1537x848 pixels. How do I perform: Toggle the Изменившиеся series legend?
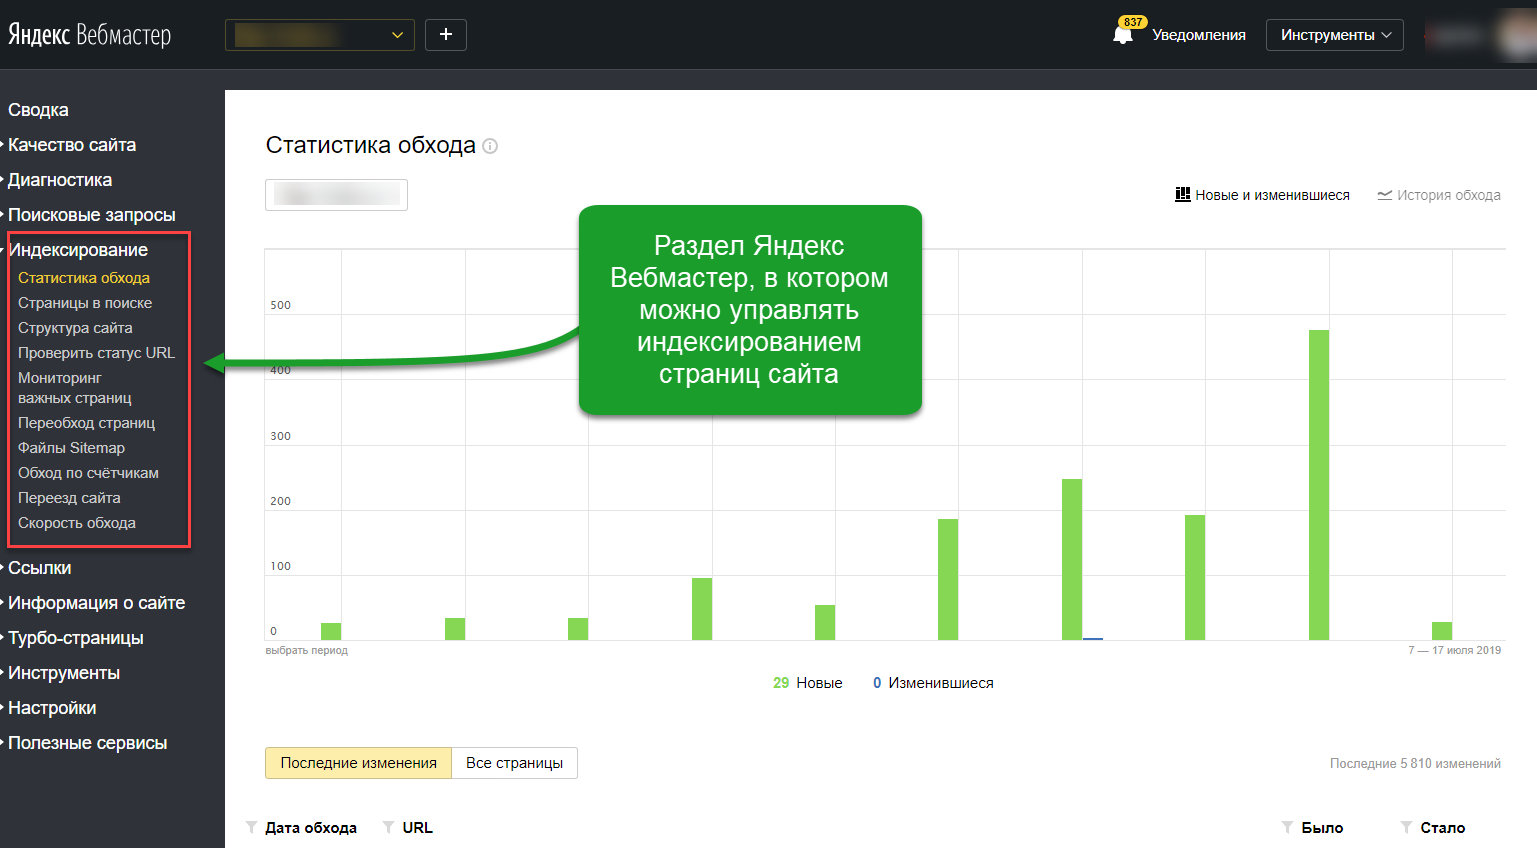tap(933, 683)
